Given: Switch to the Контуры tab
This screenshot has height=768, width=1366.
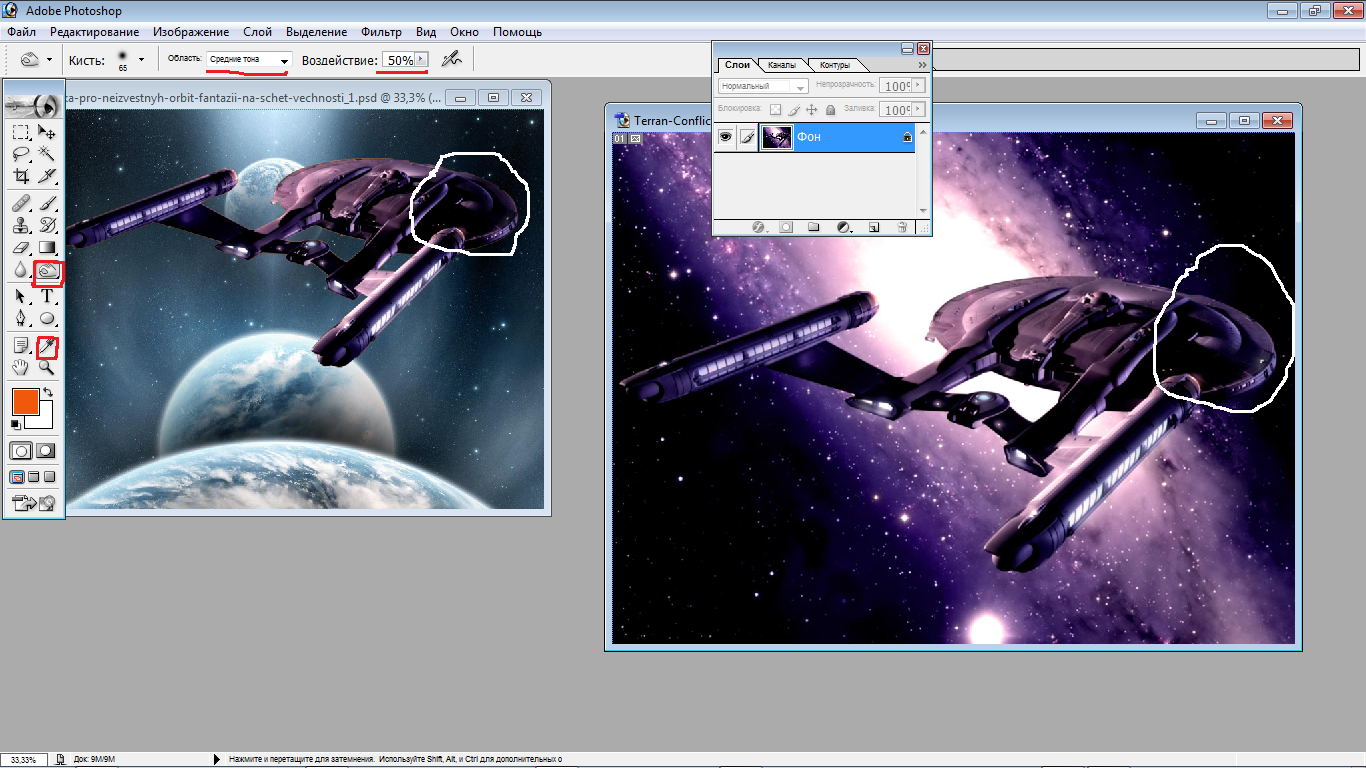Looking at the screenshot, I should point(835,65).
